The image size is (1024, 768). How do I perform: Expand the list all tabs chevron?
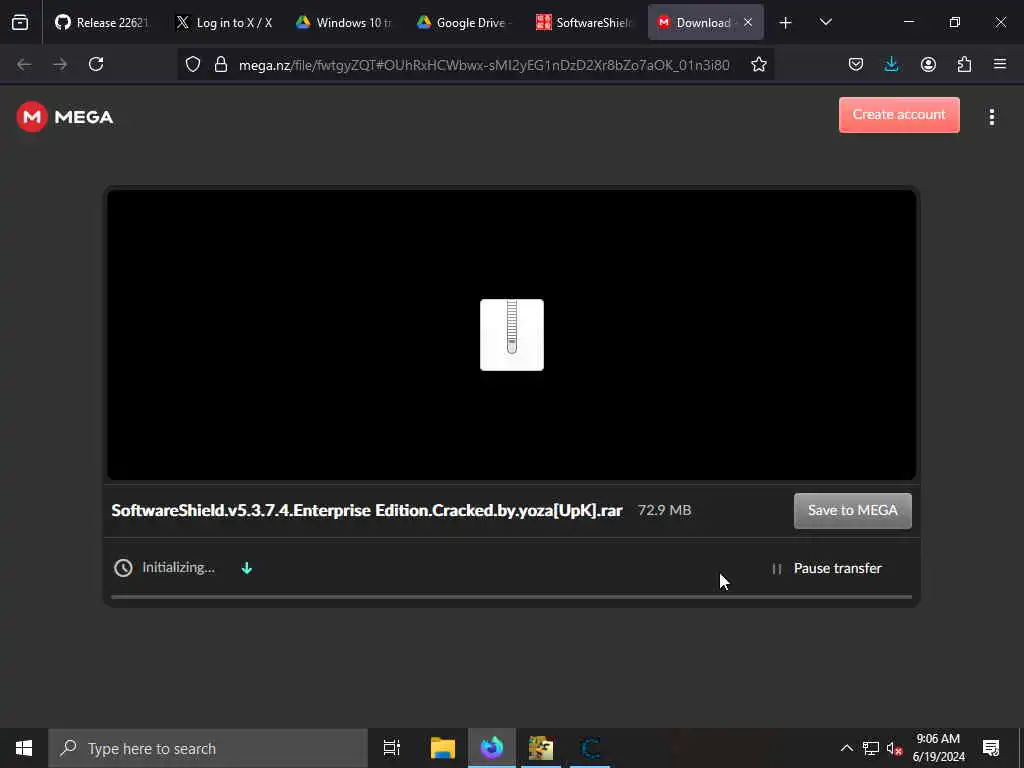point(825,22)
